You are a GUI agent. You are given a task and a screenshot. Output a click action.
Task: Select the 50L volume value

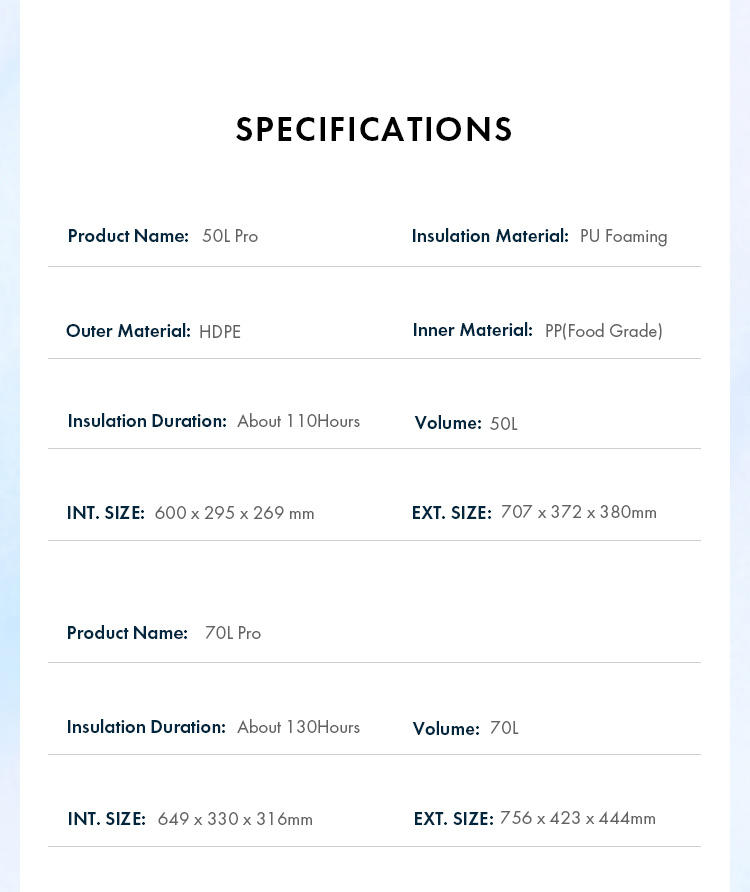coord(504,424)
